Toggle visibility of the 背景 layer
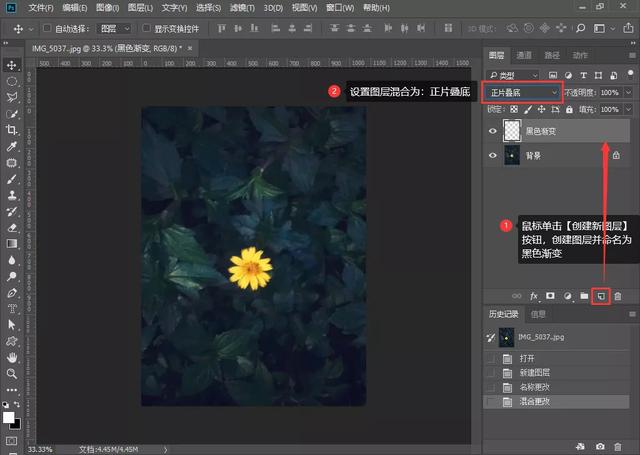 492,156
